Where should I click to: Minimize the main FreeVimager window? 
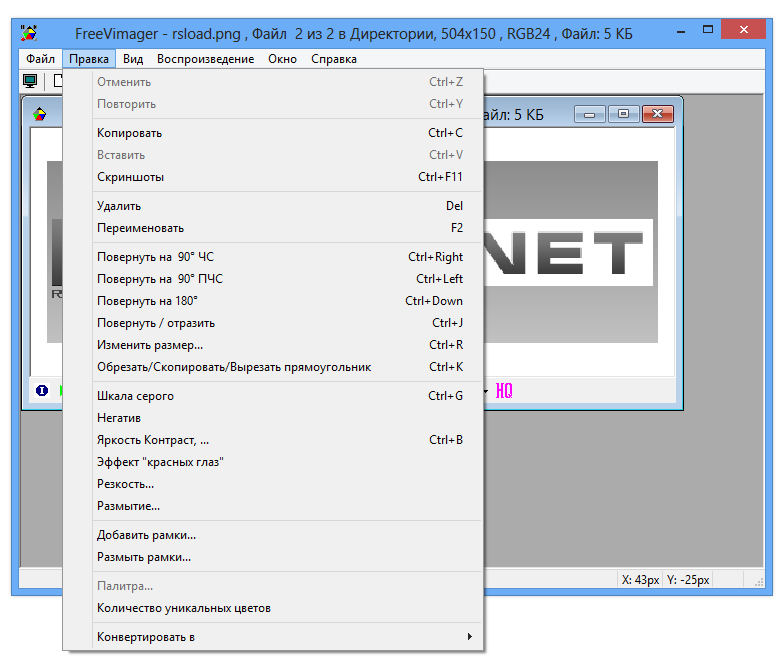click(681, 32)
